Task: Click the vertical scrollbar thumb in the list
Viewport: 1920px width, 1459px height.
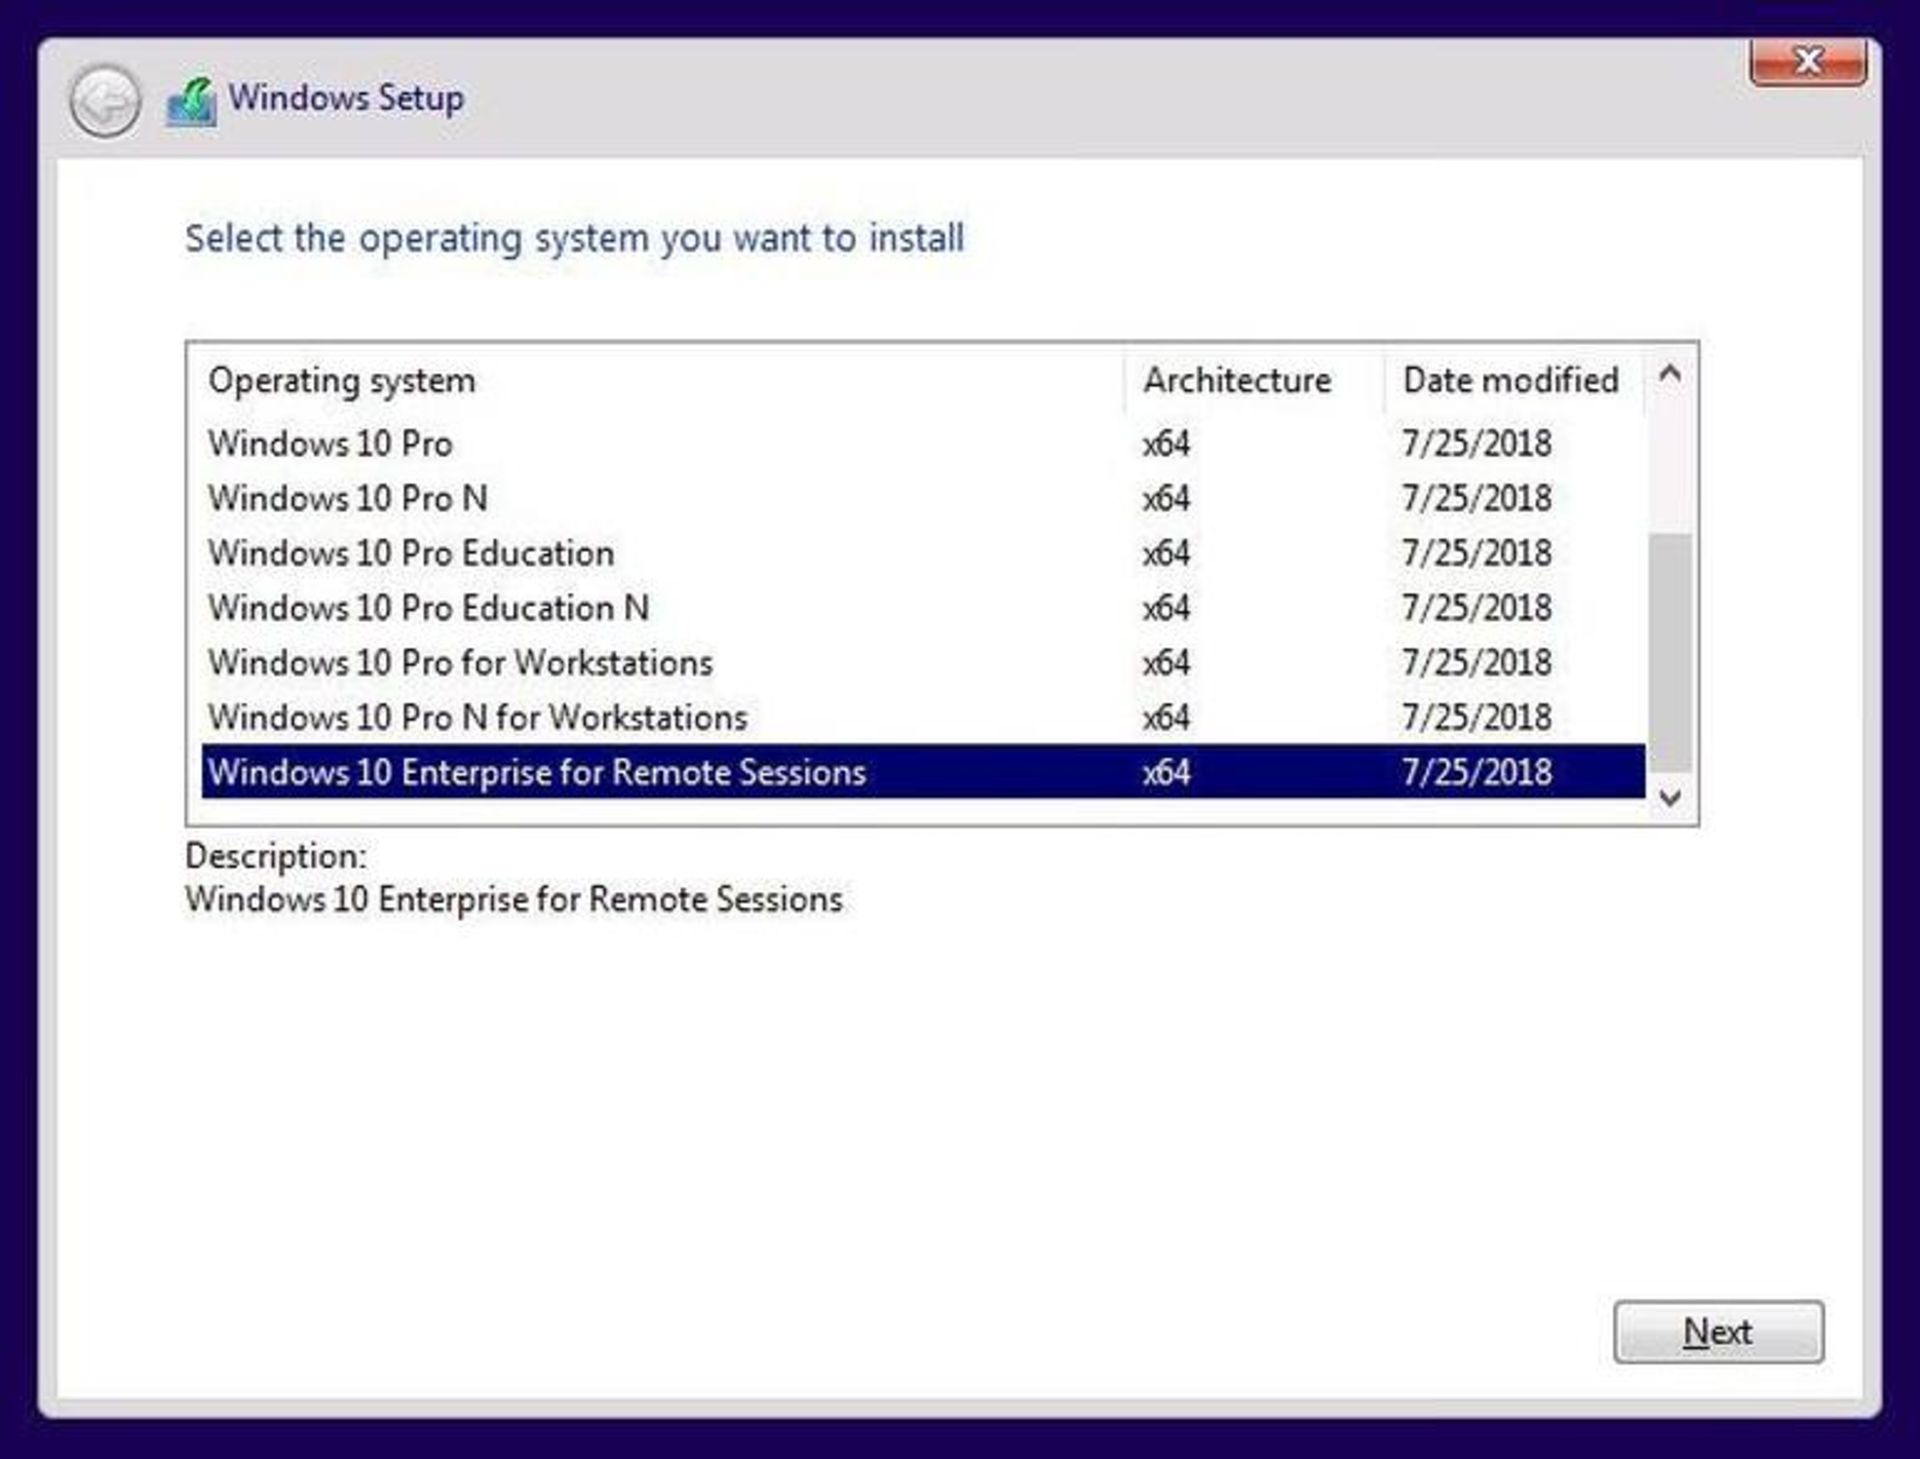Action: click(x=1669, y=652)
